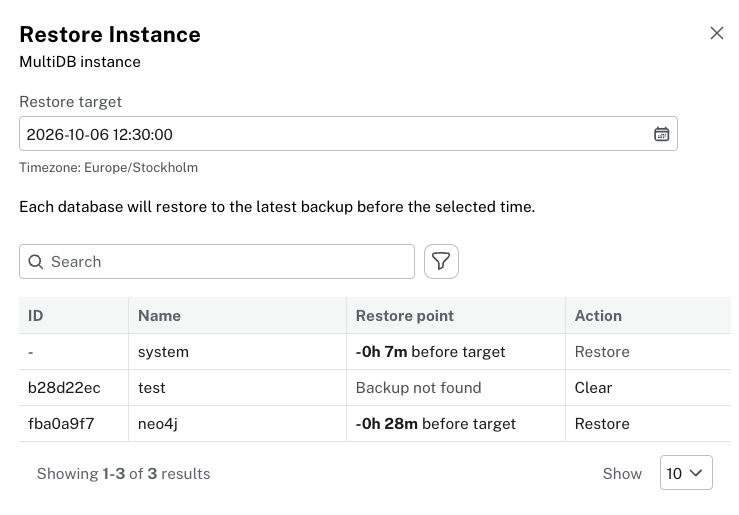This screenshot has width=739, height=515.
Task: Select the test name cell
Action: tap(237, 388)
